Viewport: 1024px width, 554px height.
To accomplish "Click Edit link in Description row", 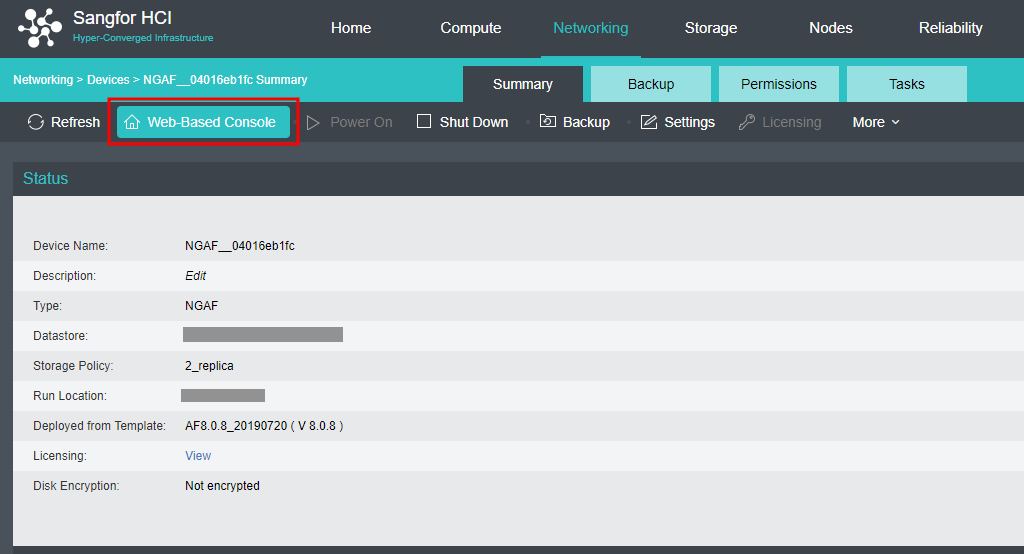I will pos(195,276).
